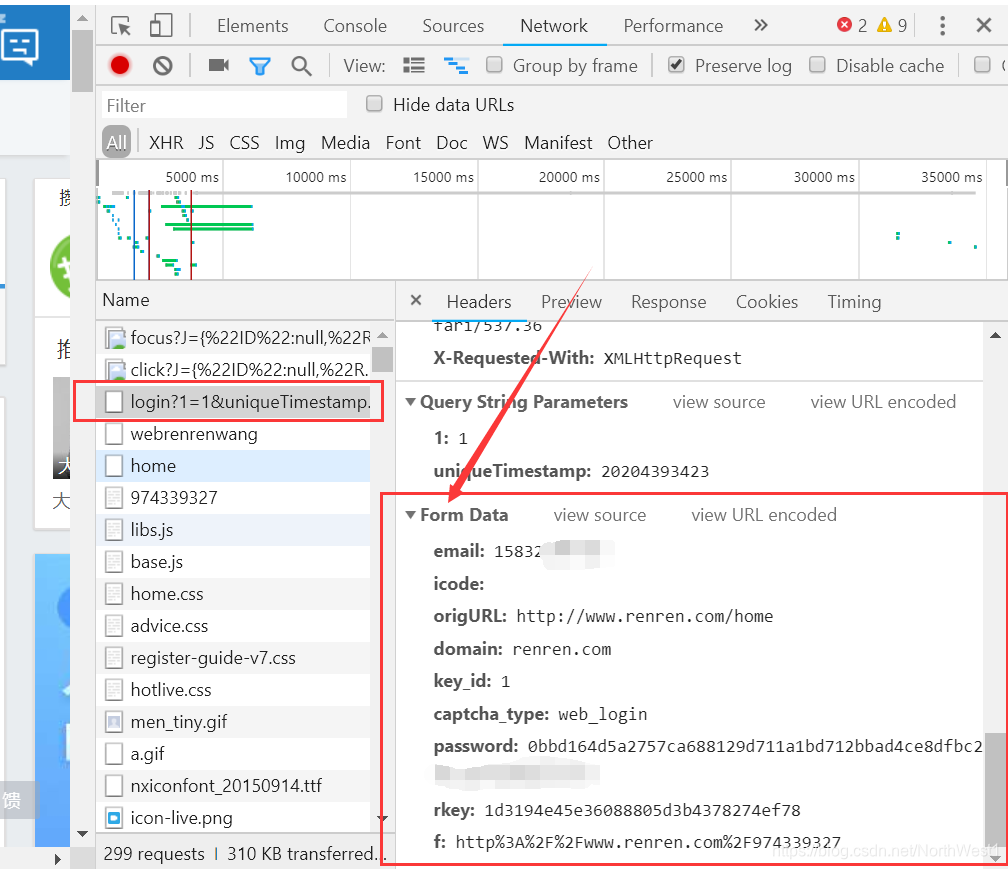The width and height of the screenshot is (1008, 869).
Task: Click the yellow warning count icon
Action: [885, 25]
